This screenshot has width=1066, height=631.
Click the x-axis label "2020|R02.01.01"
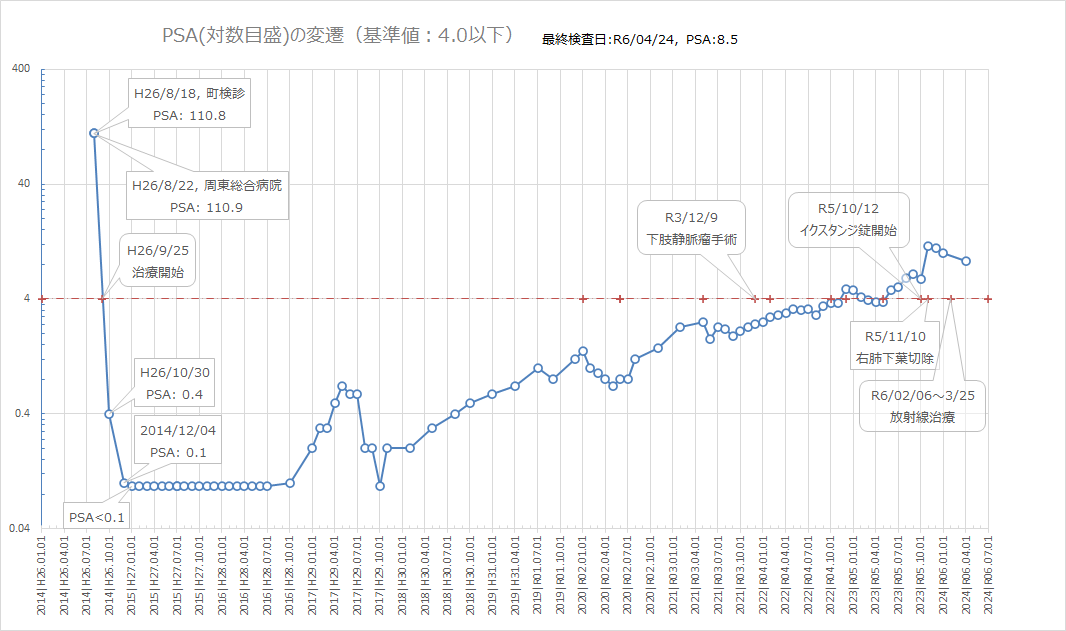pyautogui.click(x=583, y=575)
